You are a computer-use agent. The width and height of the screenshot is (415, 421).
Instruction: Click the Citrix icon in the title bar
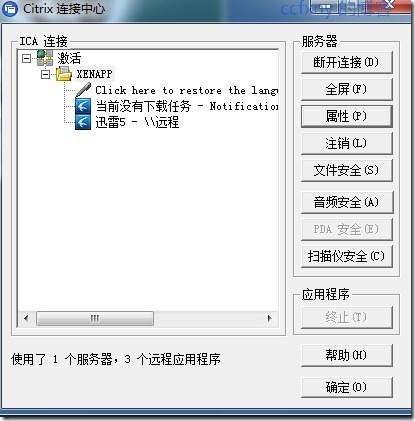click(x=10, y=9)
